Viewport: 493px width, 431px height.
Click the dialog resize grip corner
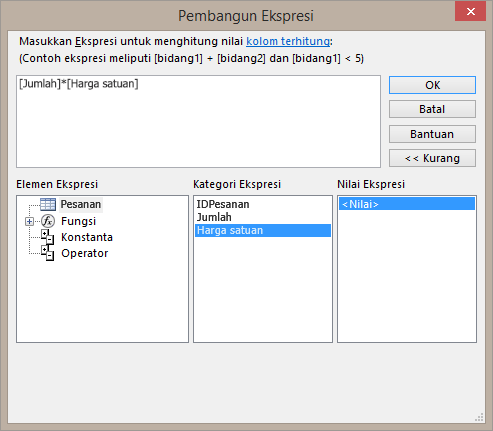point(479,417)
